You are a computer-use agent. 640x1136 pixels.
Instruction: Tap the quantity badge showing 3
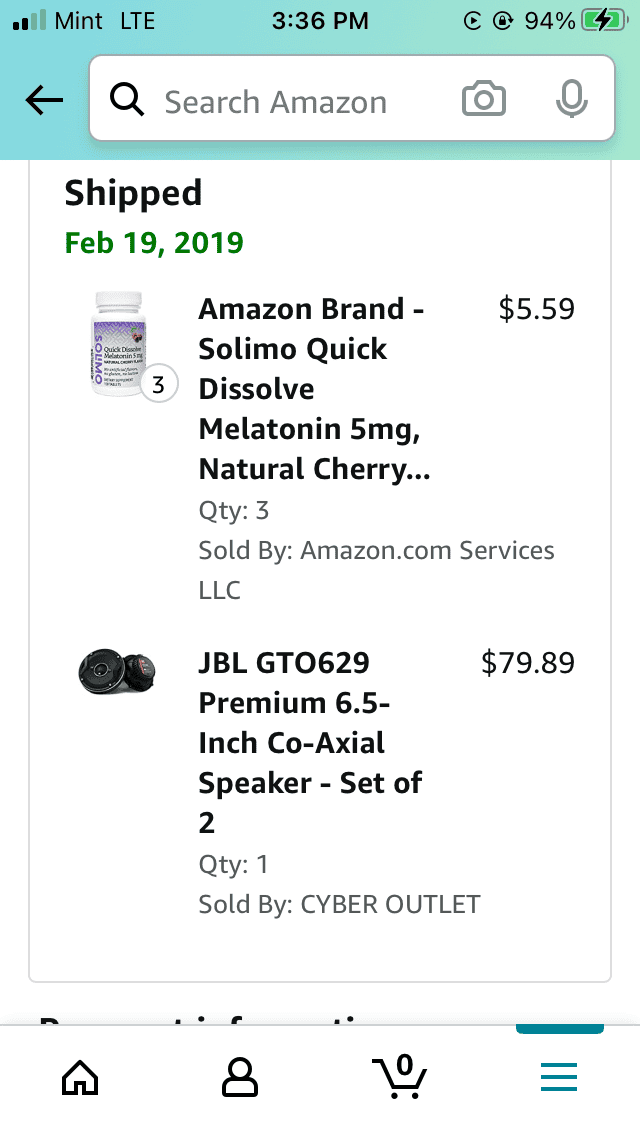coord(159,384)
